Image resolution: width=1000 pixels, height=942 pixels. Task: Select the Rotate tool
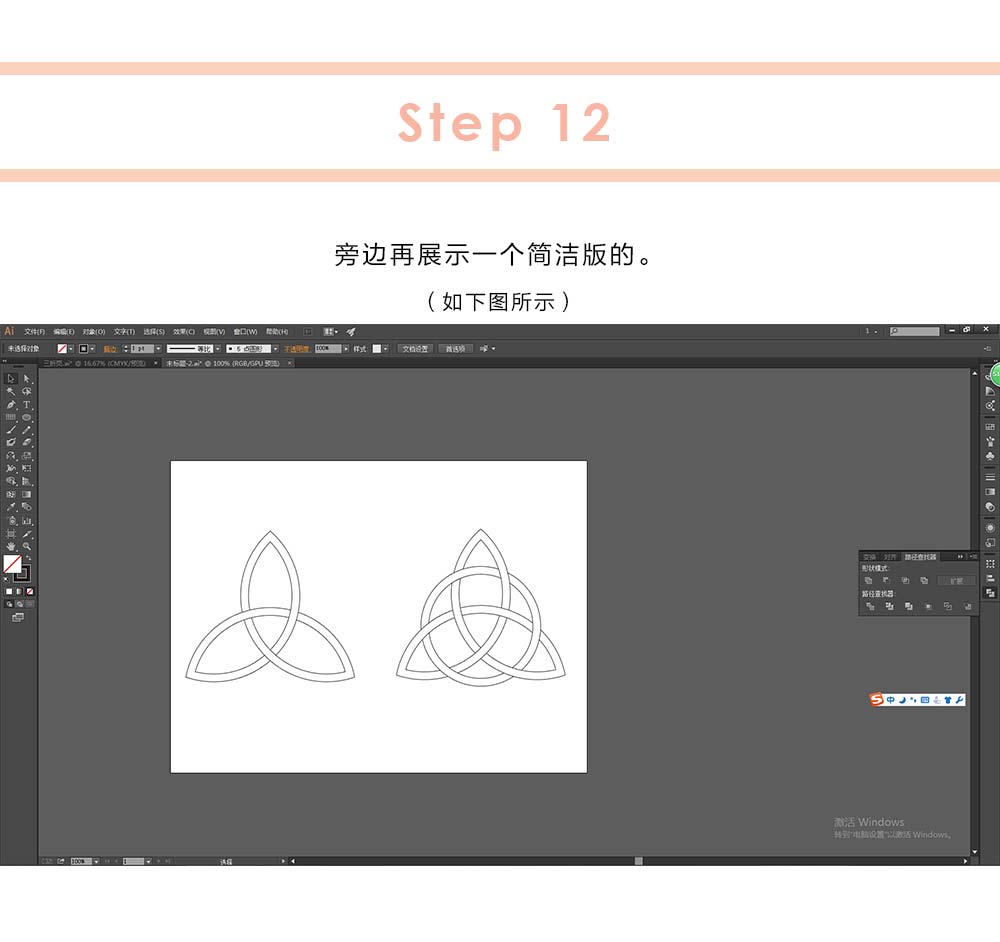[x=11, y=455]
